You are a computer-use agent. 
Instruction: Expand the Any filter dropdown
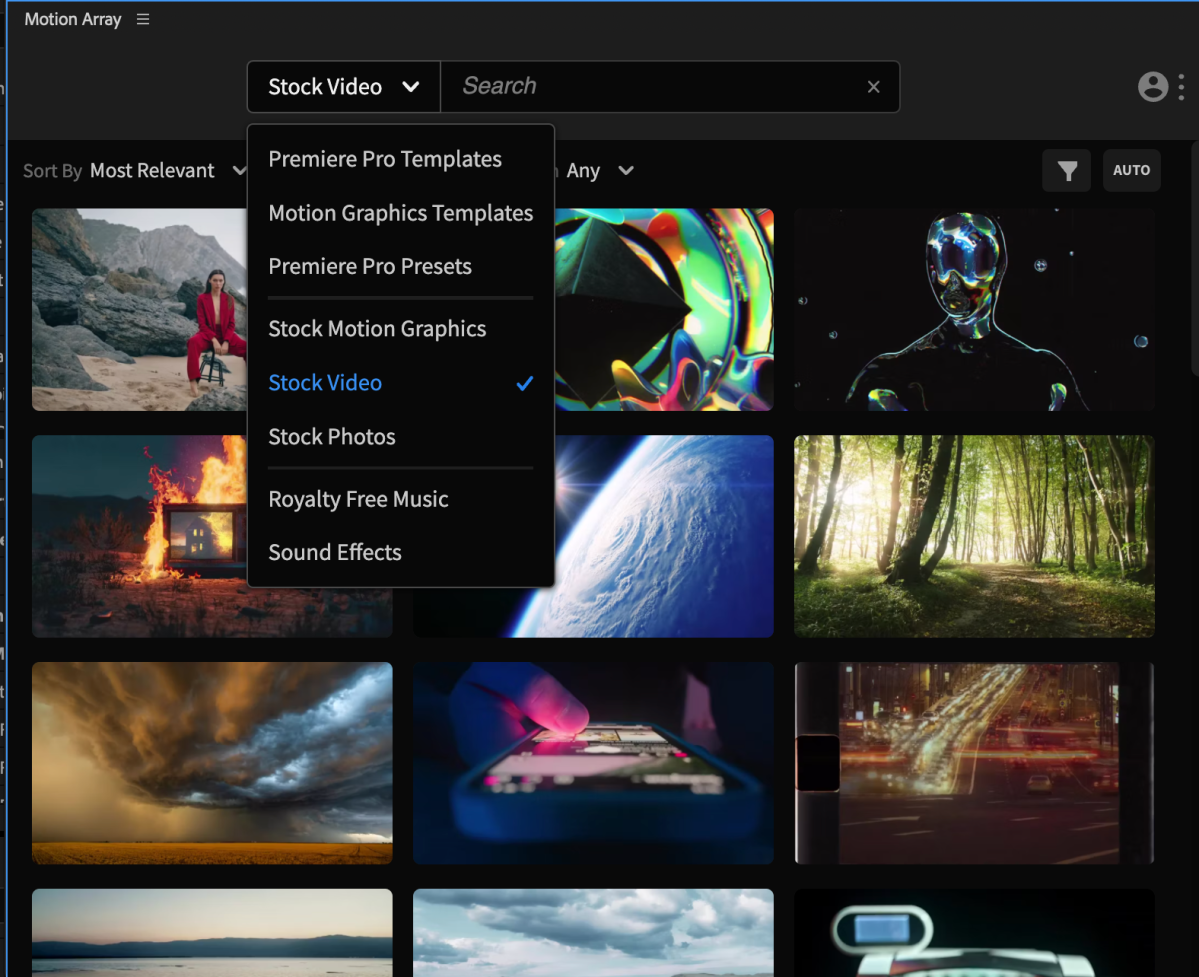(600, 170)
